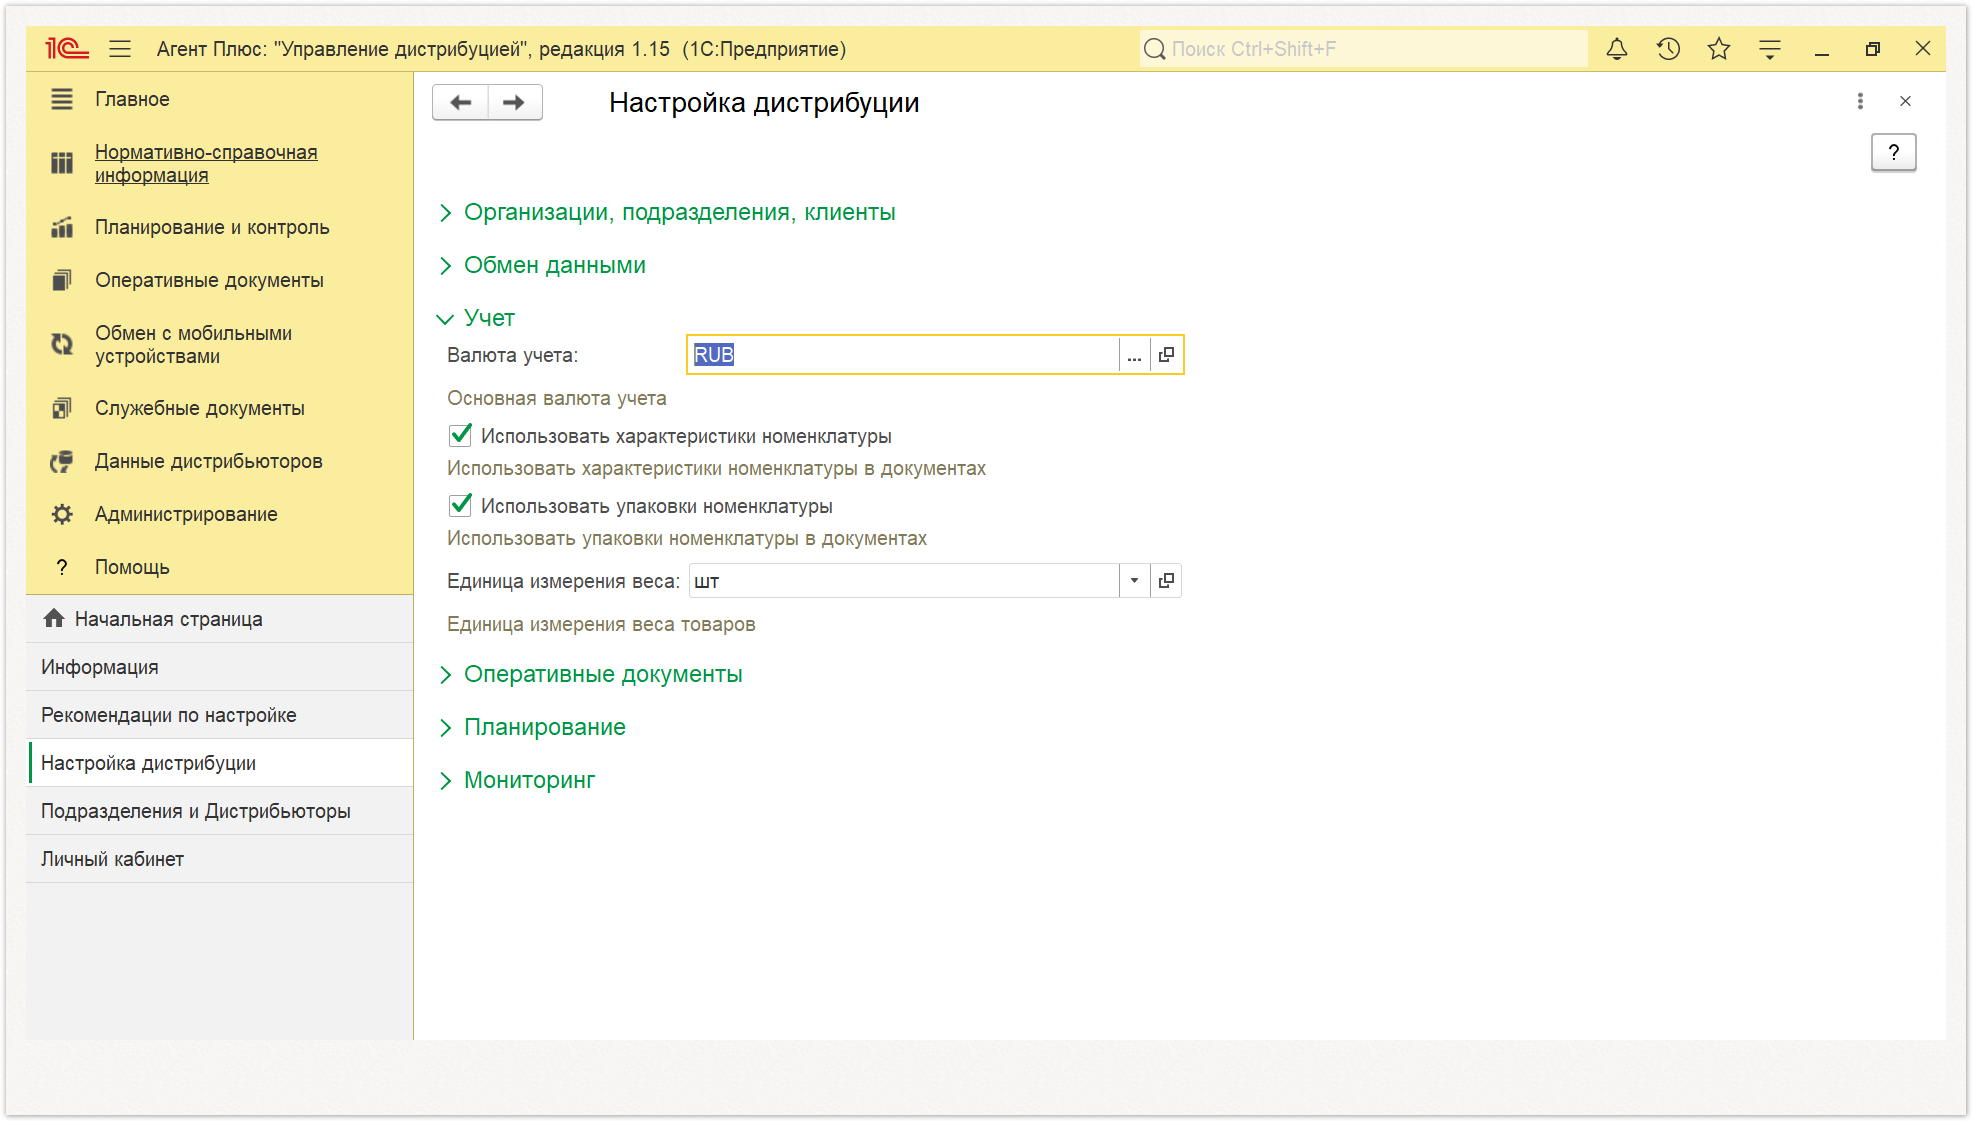
Task: Open the three-dot more actions menu
Action: pos(1860,101)
